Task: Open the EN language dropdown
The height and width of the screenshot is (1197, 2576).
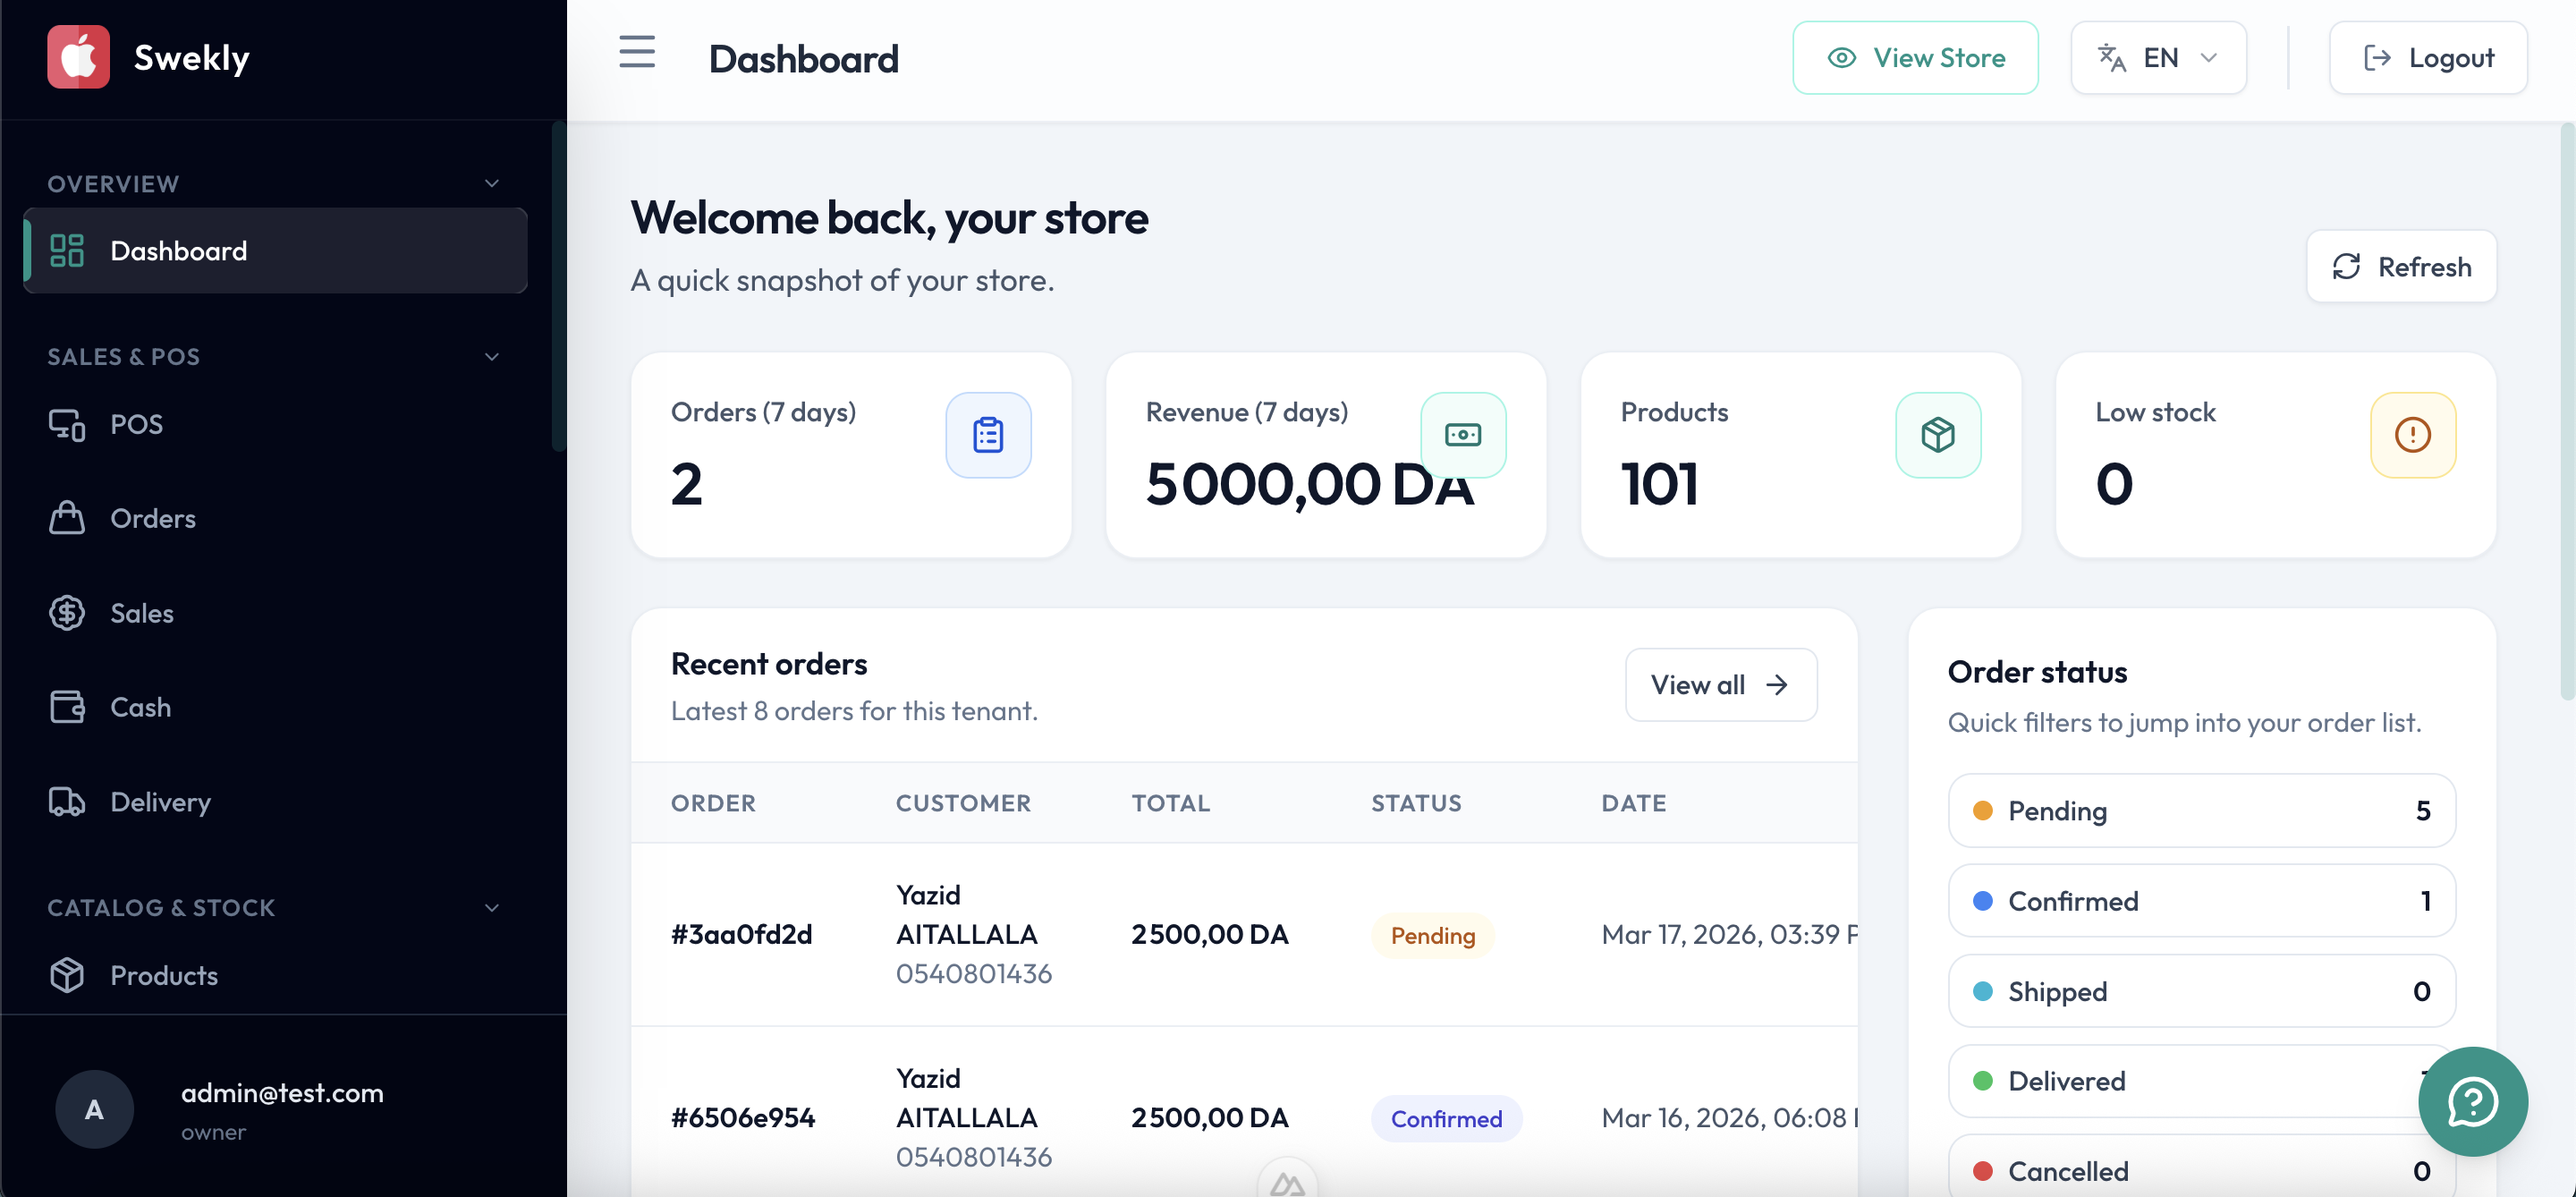Action: (x=2158, y=57)
